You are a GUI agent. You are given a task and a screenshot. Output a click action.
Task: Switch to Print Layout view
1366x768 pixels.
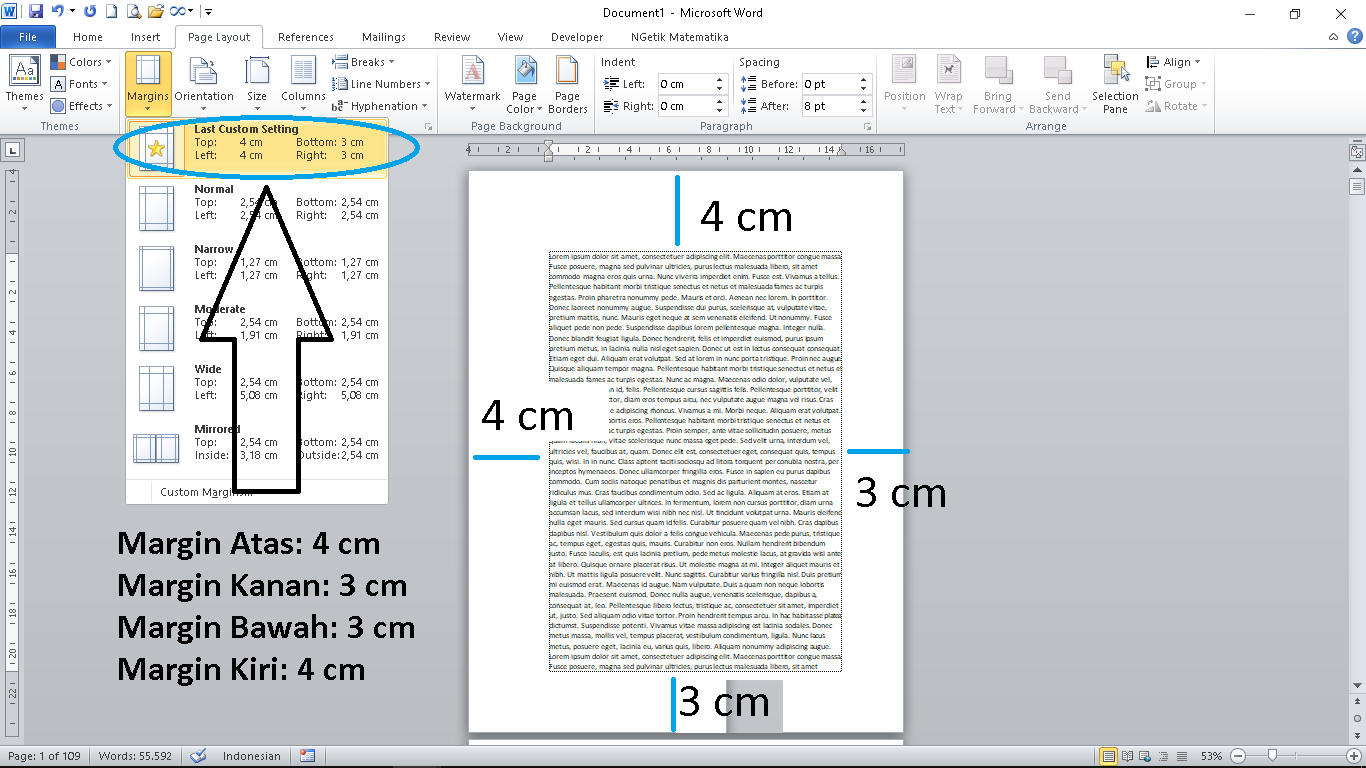click(x=1108, y=756)
